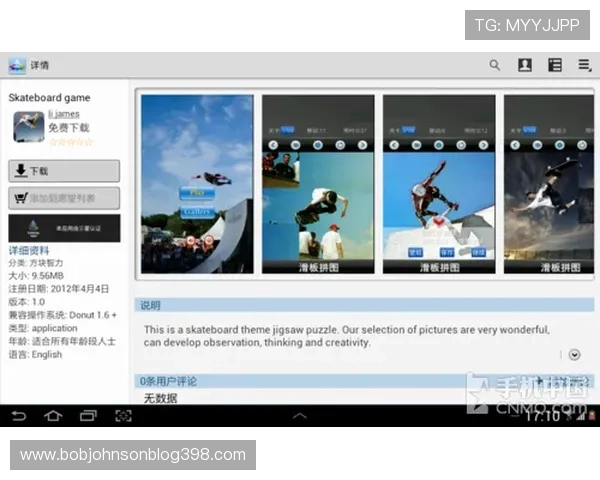This screenshot has width=600, height=480.
Task: Tap the screenshot capture icon in navigation bar
Action: click(x=123, y=416)
